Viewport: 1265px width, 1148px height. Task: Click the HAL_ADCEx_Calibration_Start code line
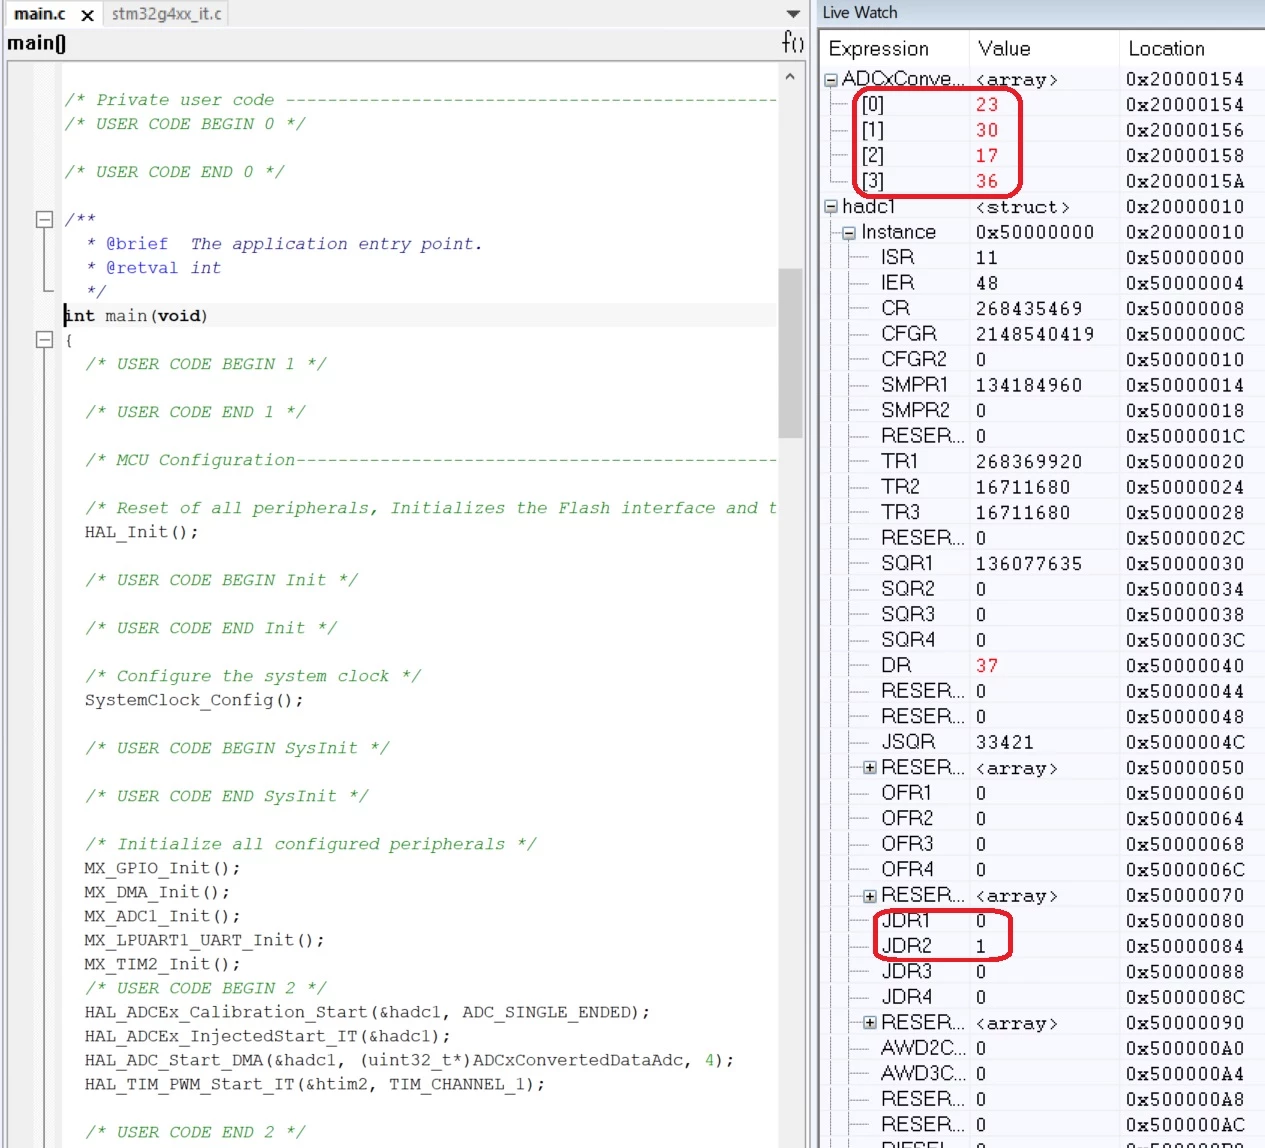pyautogui.click(x=367, y=1012)
